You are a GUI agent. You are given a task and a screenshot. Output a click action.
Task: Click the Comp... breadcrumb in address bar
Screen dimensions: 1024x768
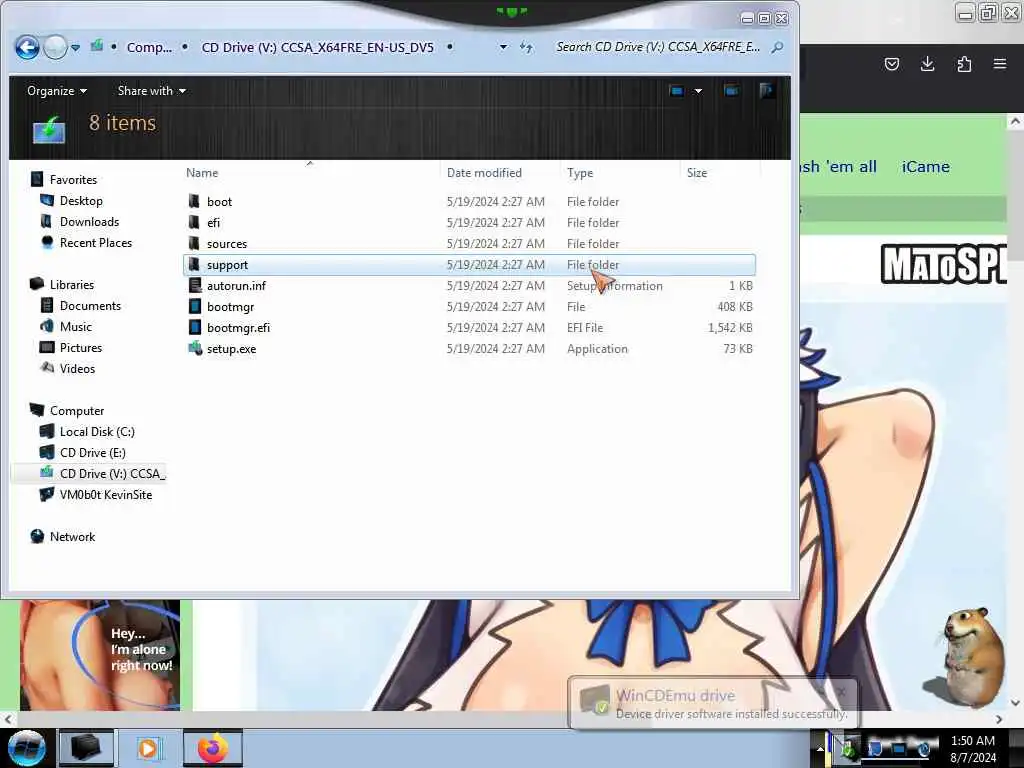149,47
